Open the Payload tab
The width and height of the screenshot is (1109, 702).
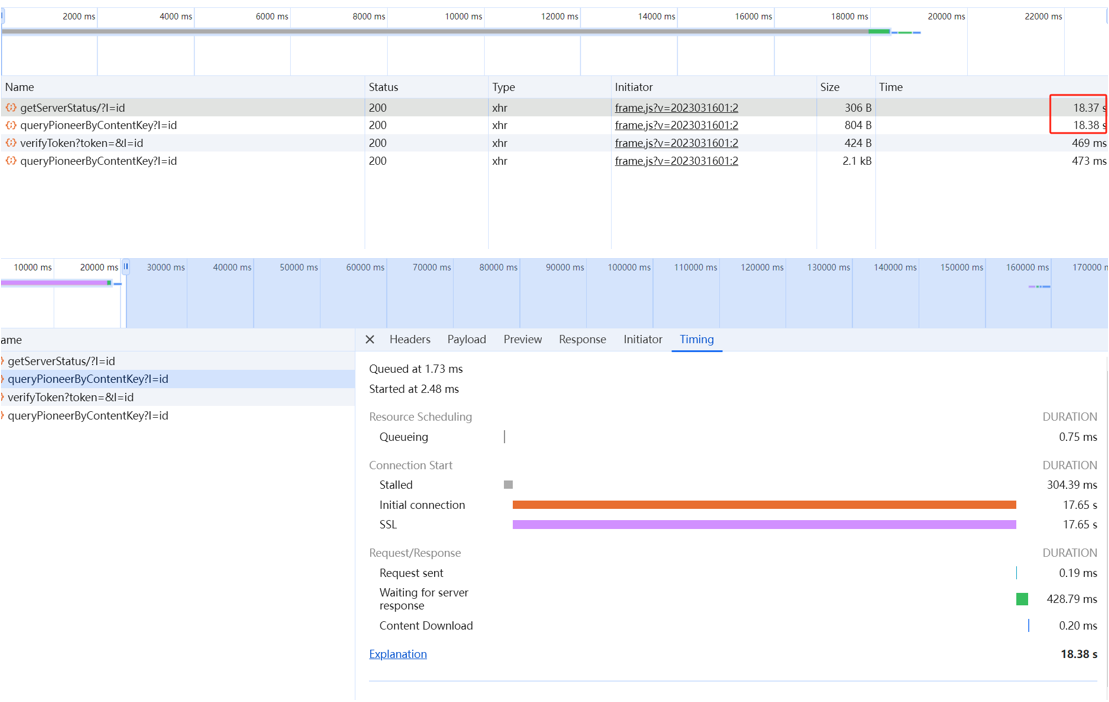click(467, 339)
